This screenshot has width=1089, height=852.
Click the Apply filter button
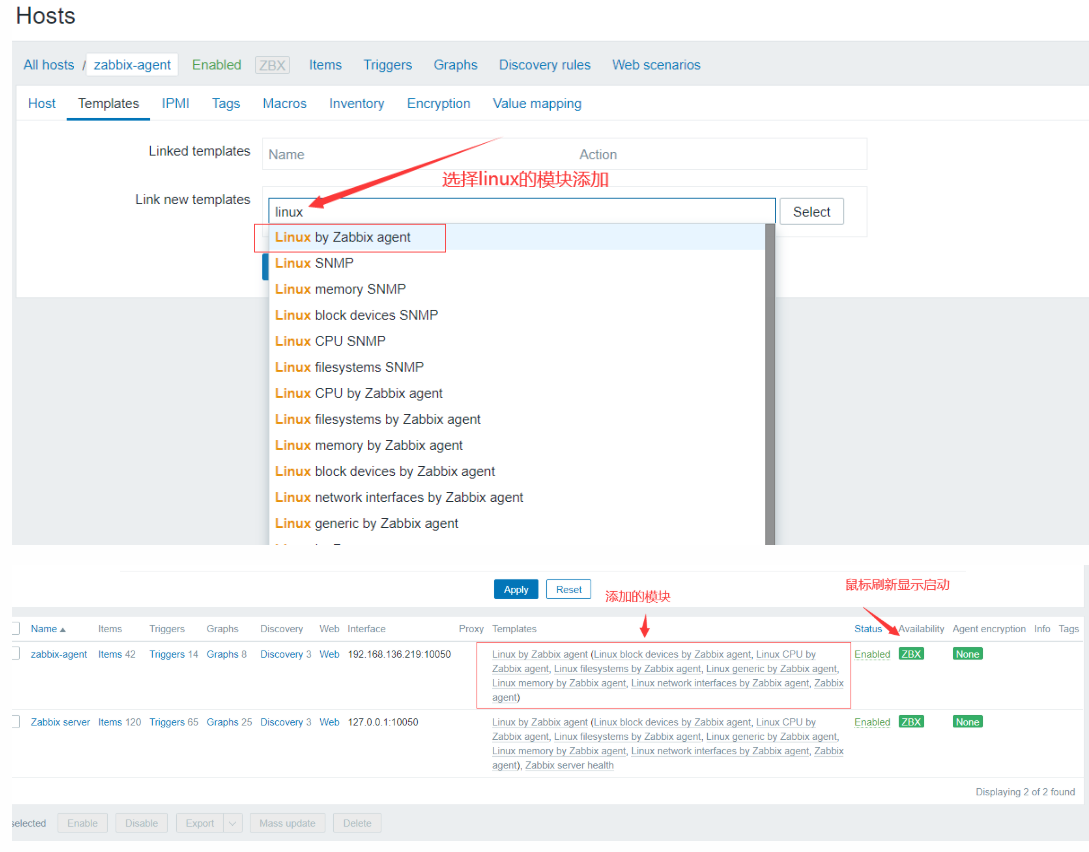(515, 590)
